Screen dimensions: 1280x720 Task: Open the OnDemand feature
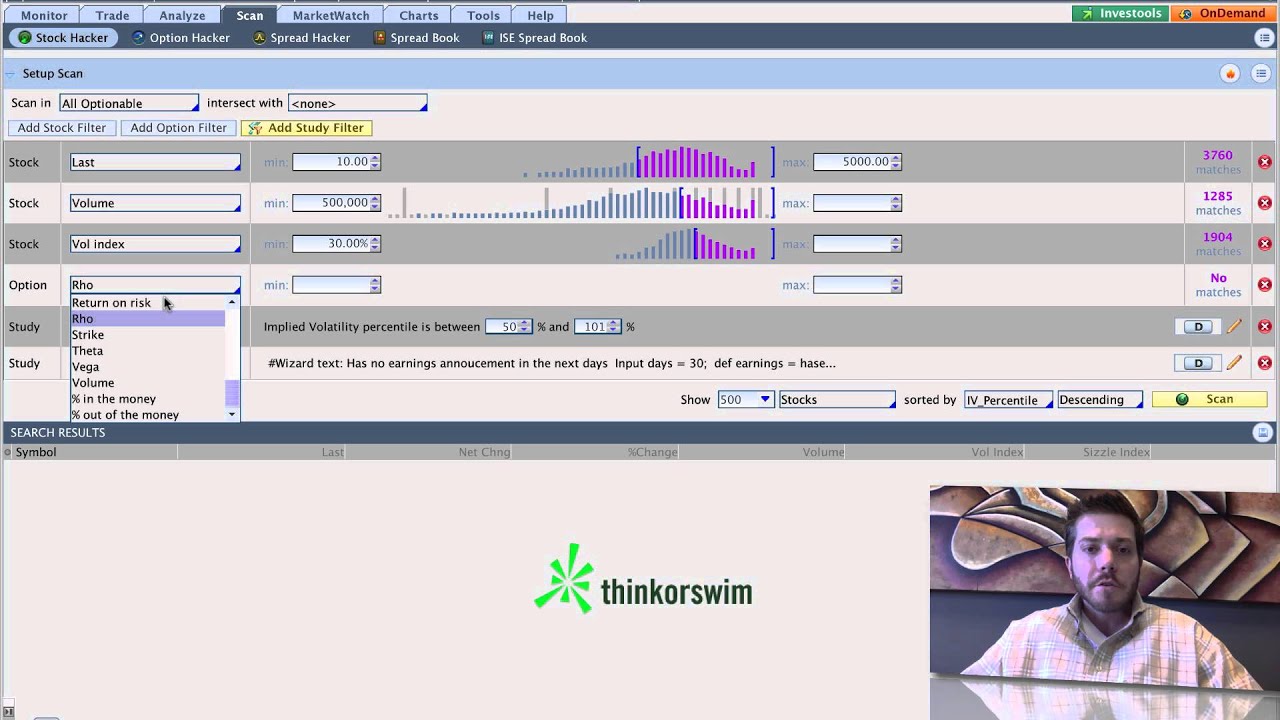pos(1224,14)
